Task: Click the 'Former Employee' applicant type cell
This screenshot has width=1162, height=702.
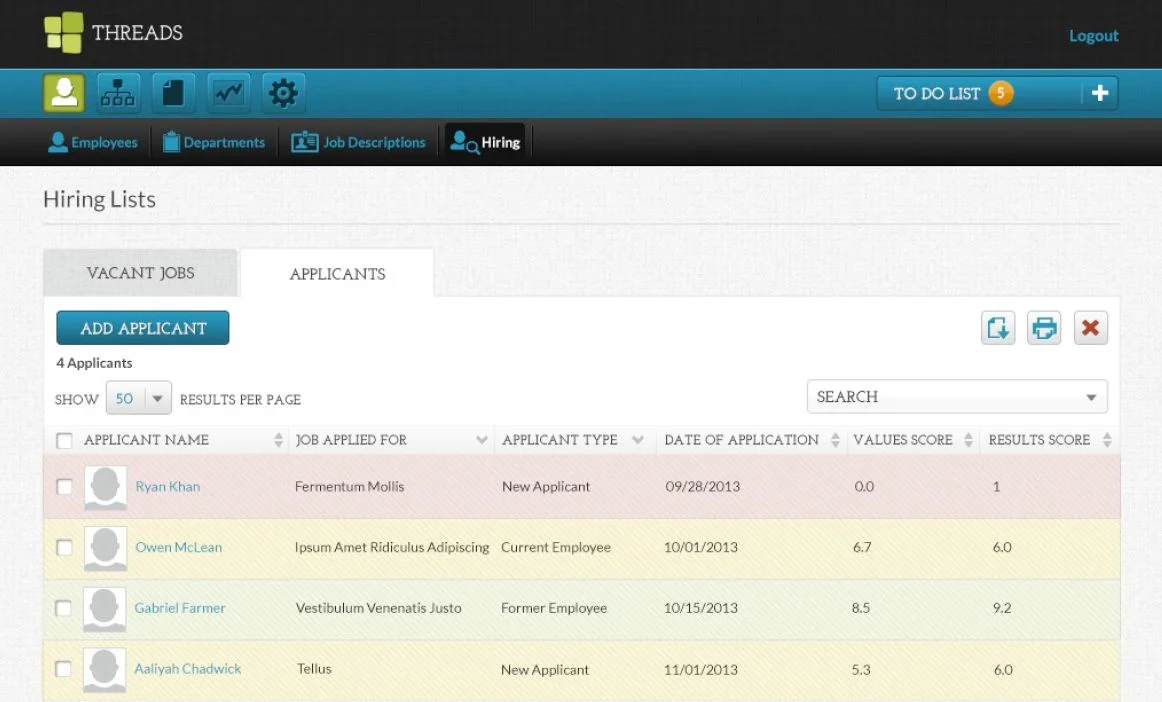Action: point(554,609)
